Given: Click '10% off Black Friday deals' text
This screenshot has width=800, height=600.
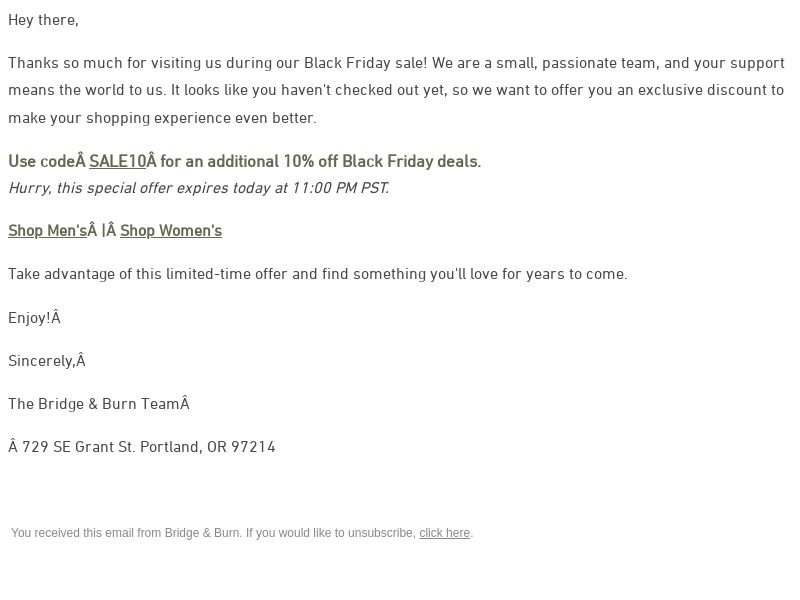Looking at the screenshot, I should tap(382, 161).
